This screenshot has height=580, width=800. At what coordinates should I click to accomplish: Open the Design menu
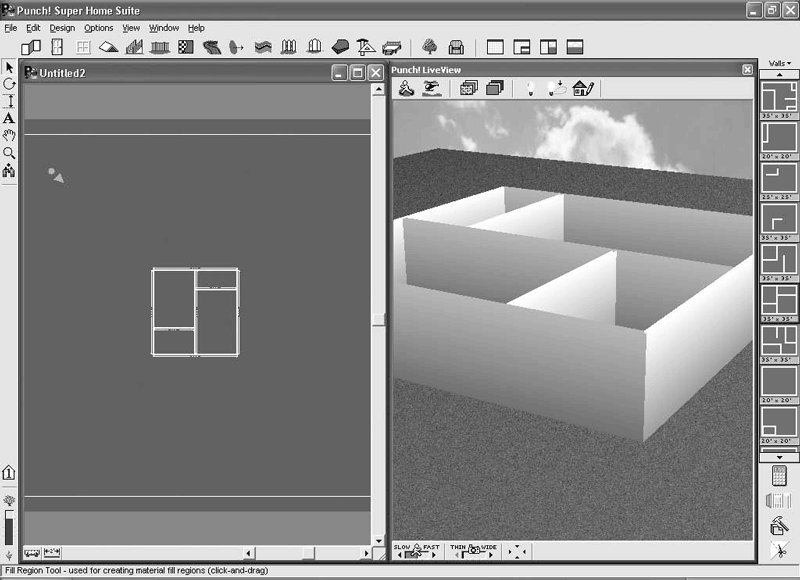[62, 28]
